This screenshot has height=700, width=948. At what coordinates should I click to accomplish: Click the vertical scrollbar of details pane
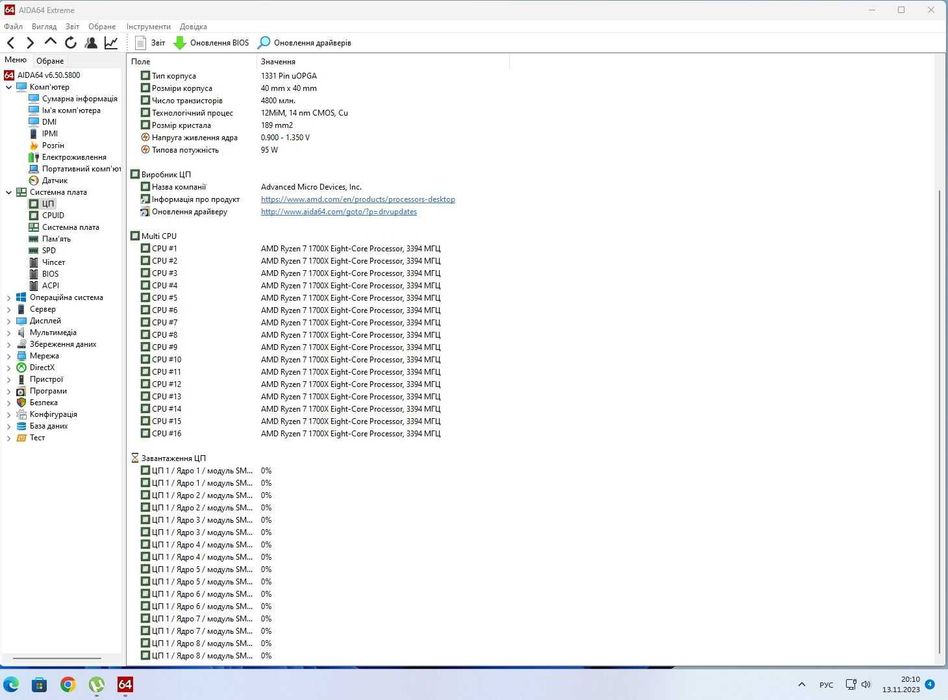click(x=941, y=423)
